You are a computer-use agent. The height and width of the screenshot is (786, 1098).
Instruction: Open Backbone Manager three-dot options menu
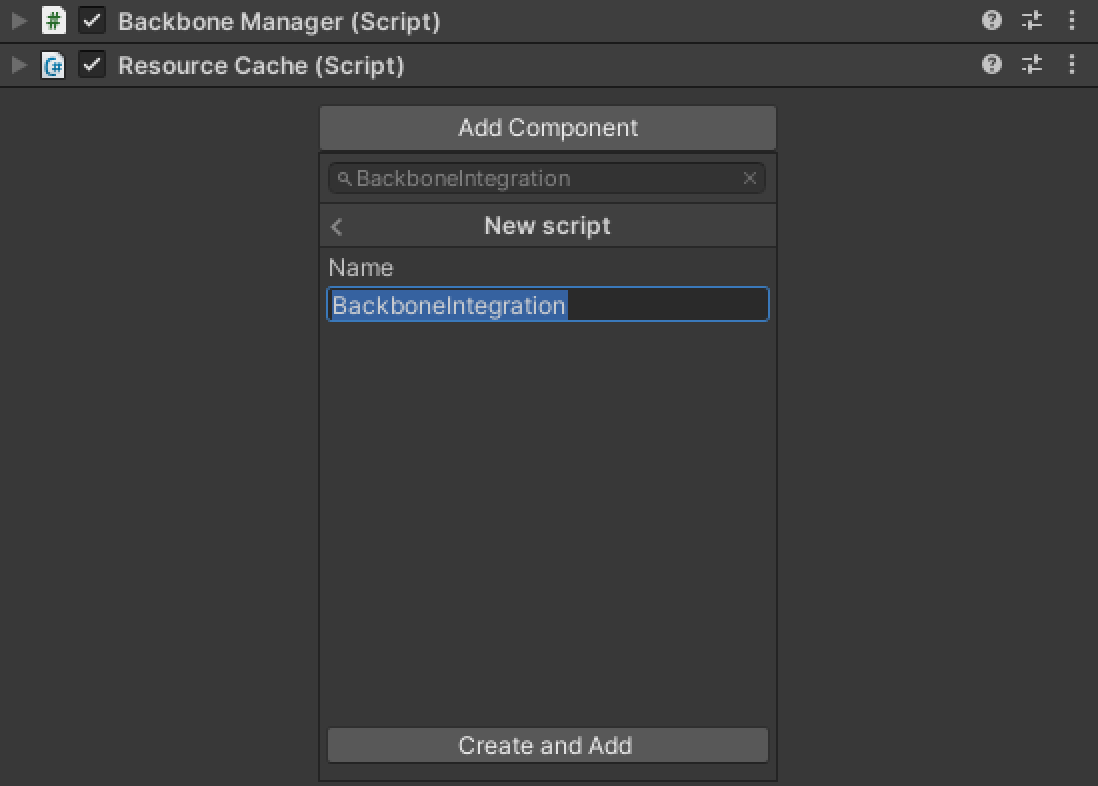click(1072, 21)
